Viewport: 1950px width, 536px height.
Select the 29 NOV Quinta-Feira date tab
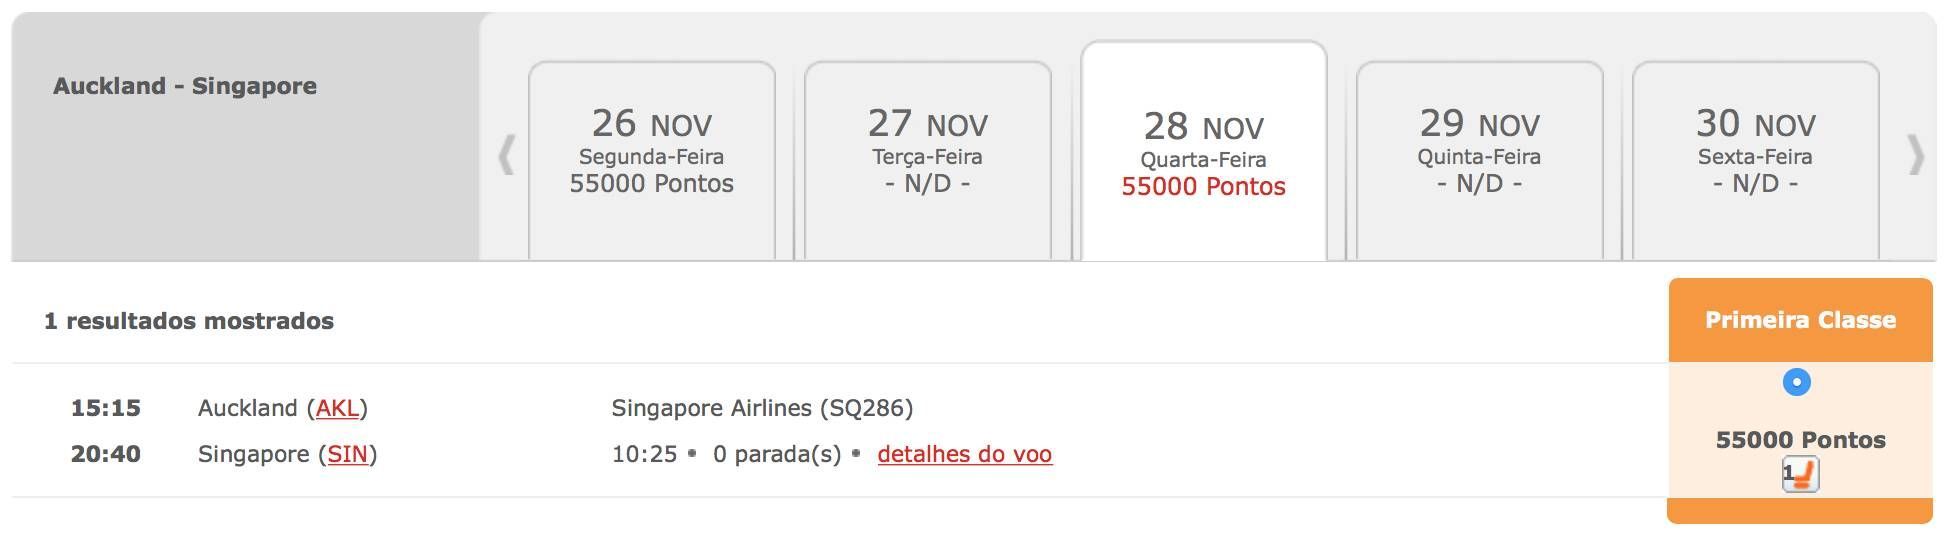click(1480, 161)
